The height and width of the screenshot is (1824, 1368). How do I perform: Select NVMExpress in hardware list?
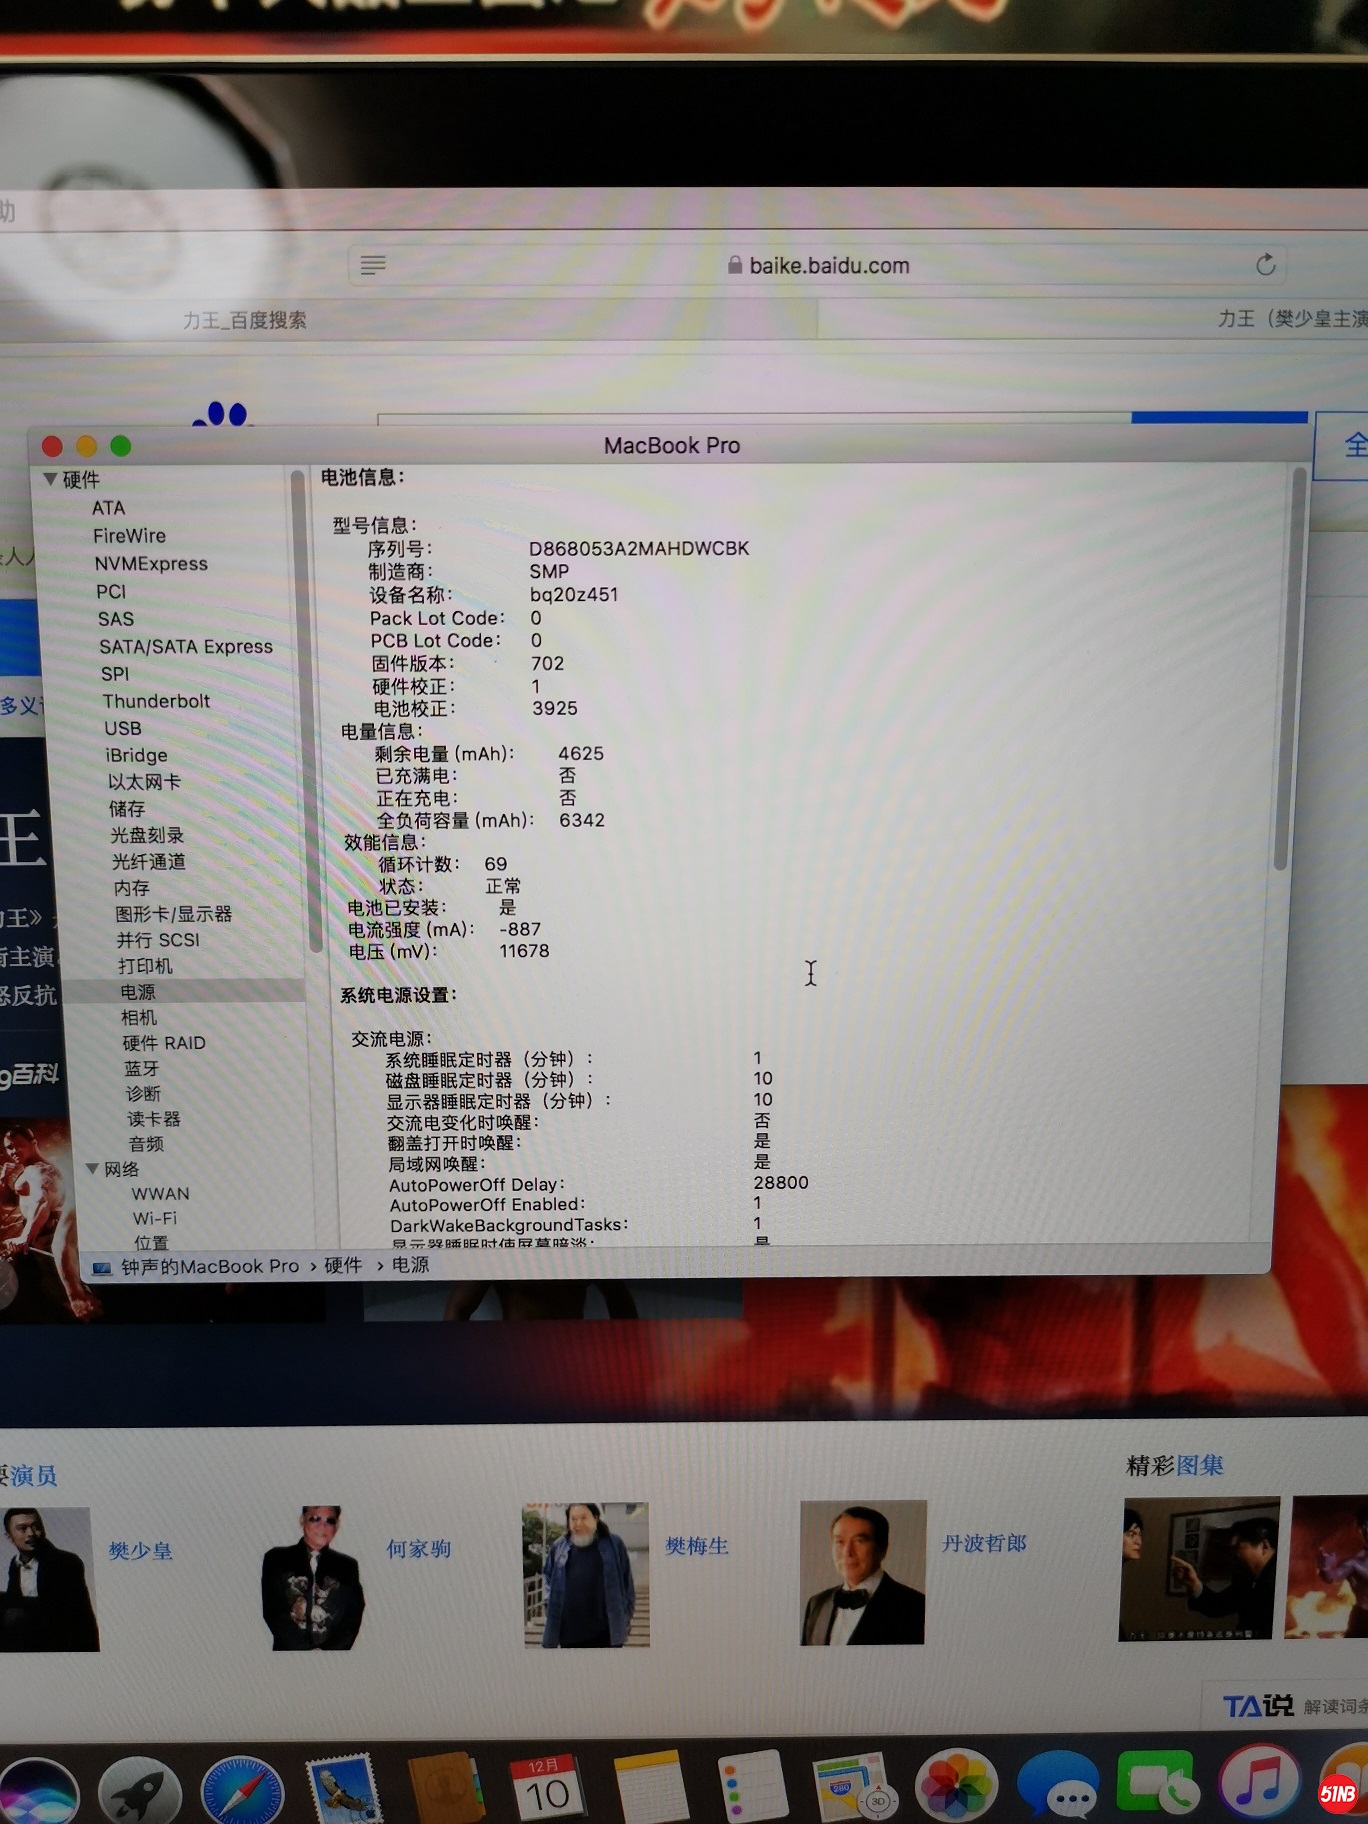tap(151, 564)
